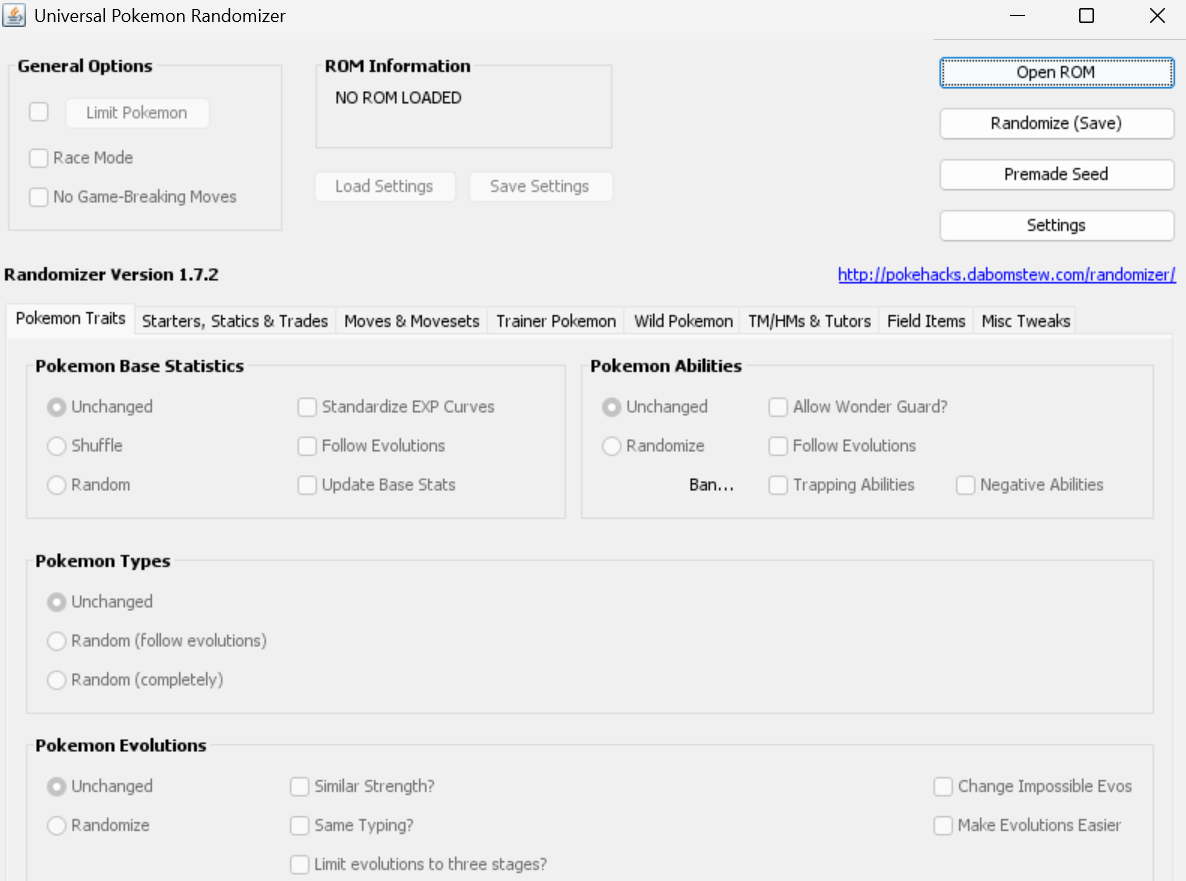1186x881 pixels.
Task: Click the General Options heading
Action: pyautogui.click(x=85, y=67)
